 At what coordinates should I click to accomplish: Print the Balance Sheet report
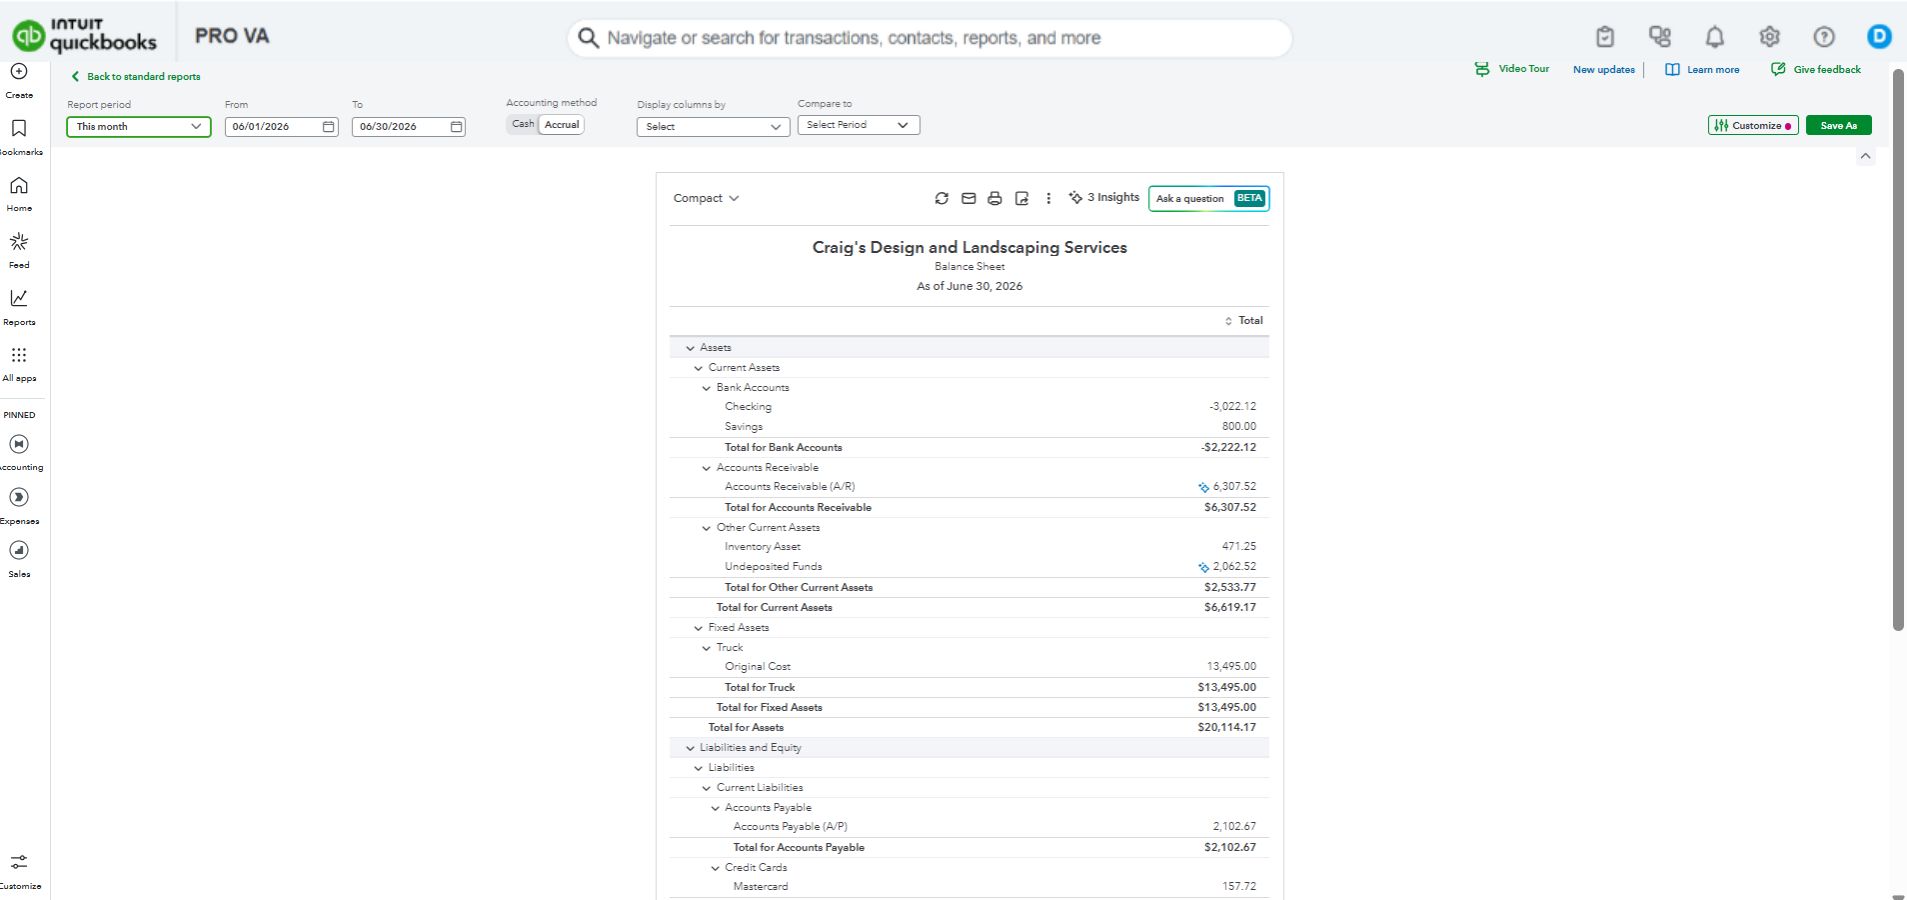point(994,198)
